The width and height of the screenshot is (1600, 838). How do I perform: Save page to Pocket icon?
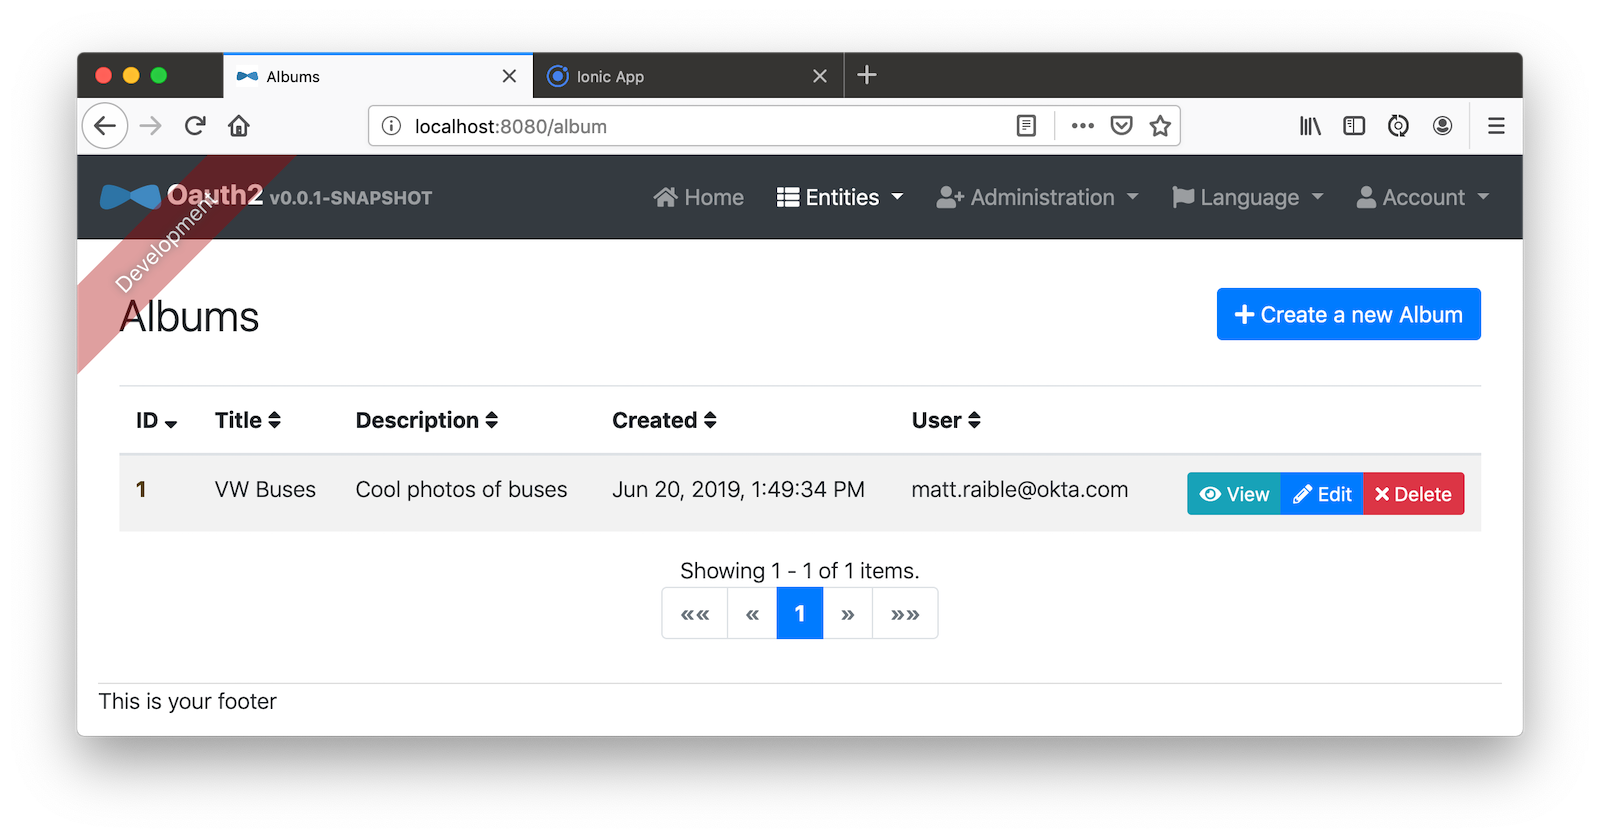(x=1122, y=126)
